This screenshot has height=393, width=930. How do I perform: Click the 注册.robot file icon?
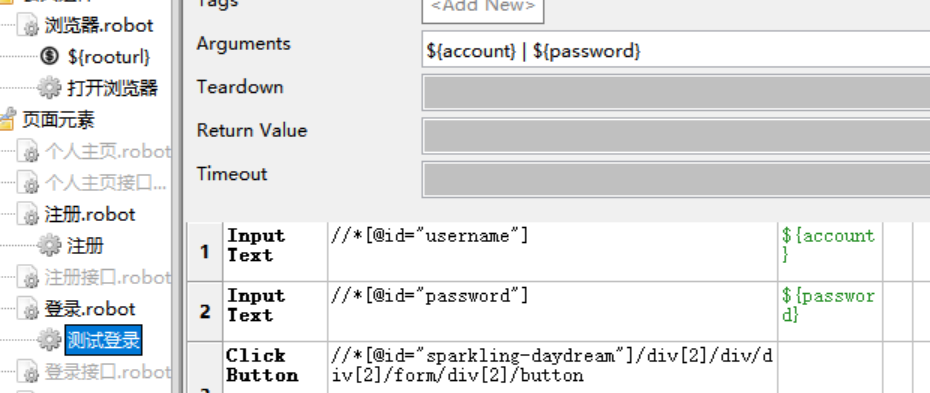pyautogui.click(x=28, y=214)
